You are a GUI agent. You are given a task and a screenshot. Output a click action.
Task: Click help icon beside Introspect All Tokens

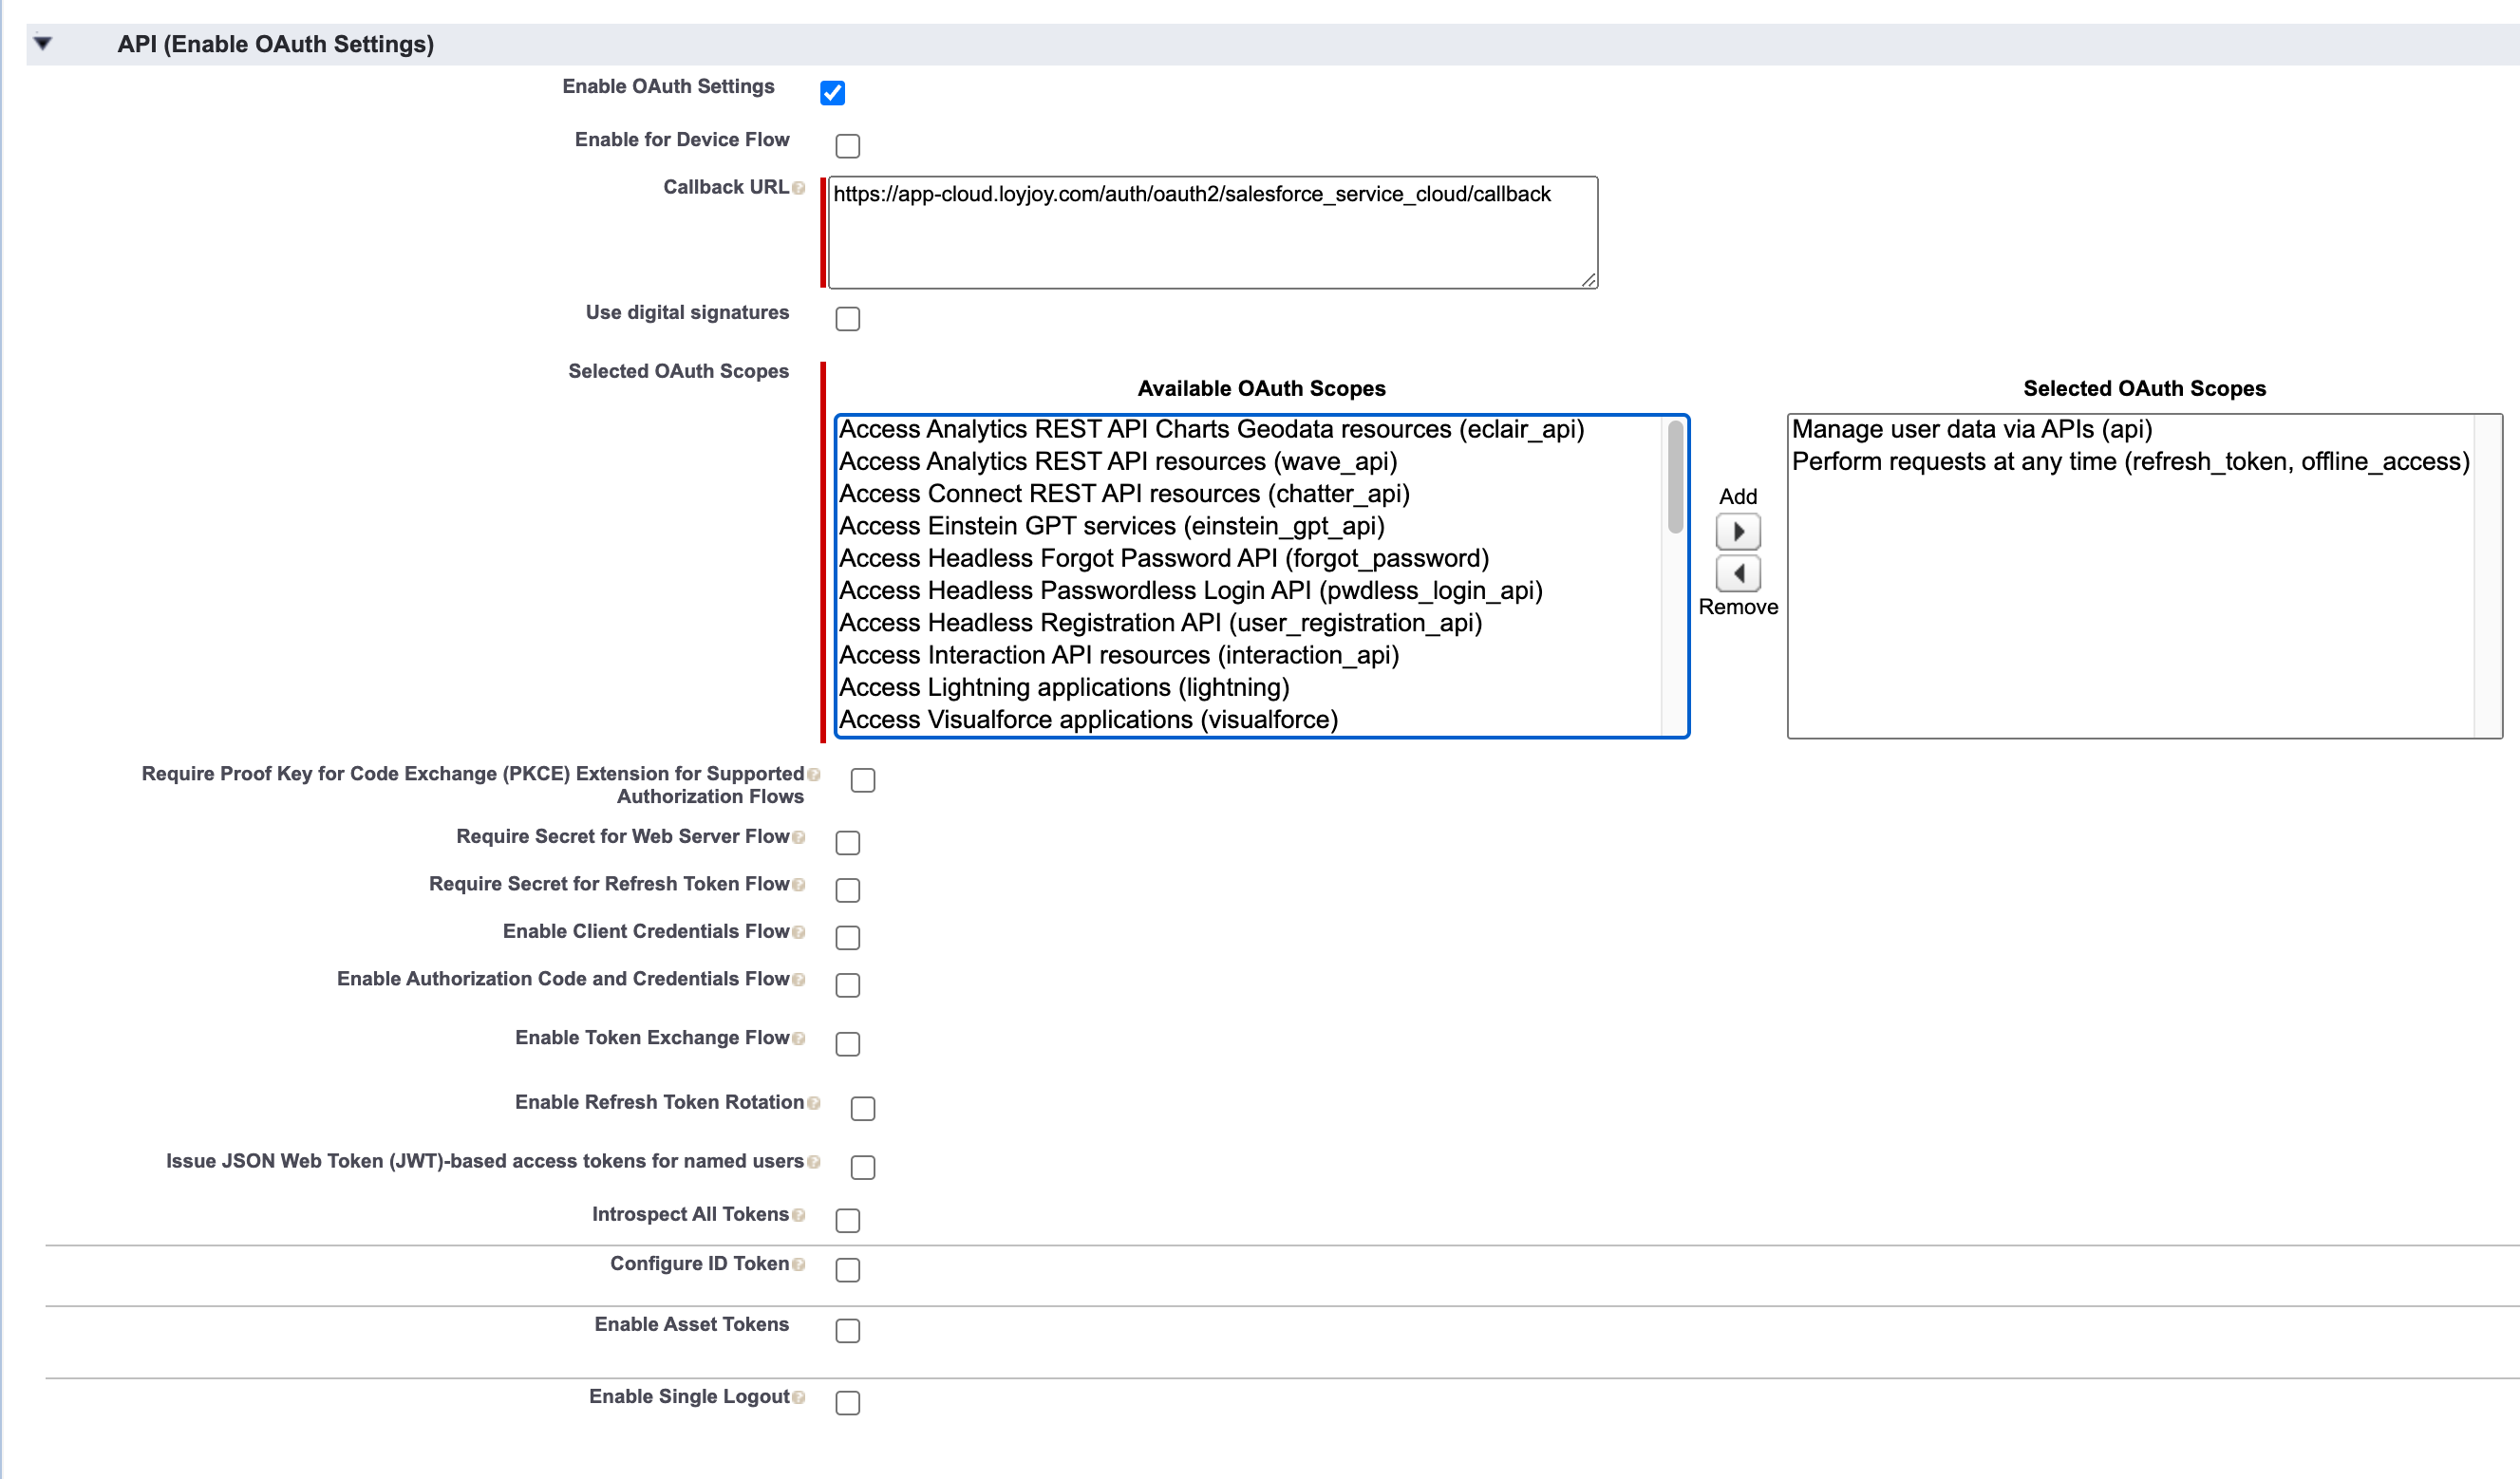(x=798, y=1215)
